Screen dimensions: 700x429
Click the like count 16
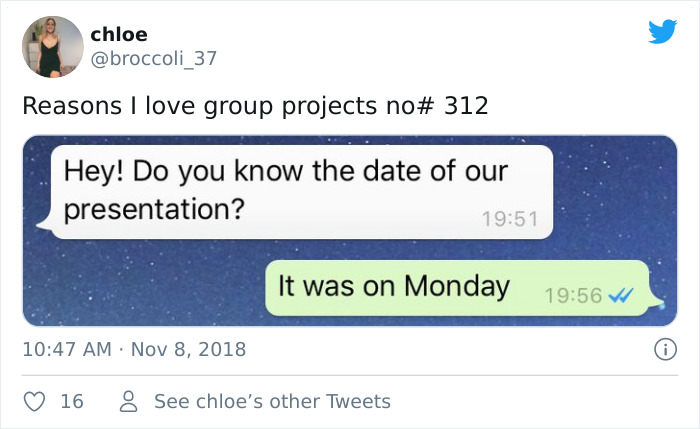pyautogui.click(x=72, y=401)
